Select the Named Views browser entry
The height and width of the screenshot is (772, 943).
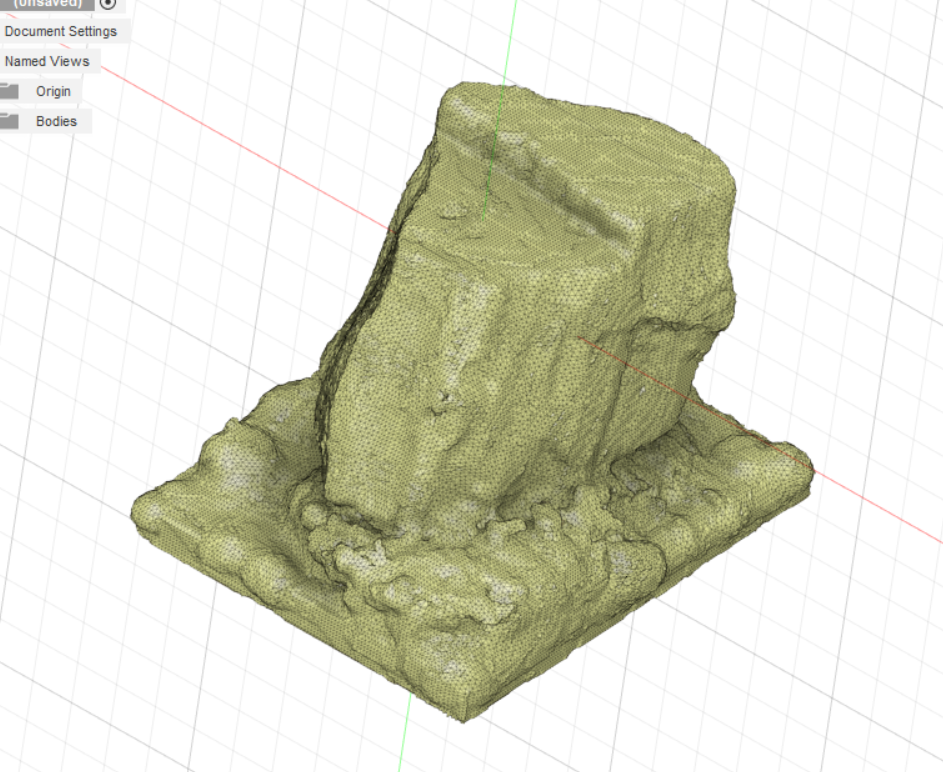[47, 61]
